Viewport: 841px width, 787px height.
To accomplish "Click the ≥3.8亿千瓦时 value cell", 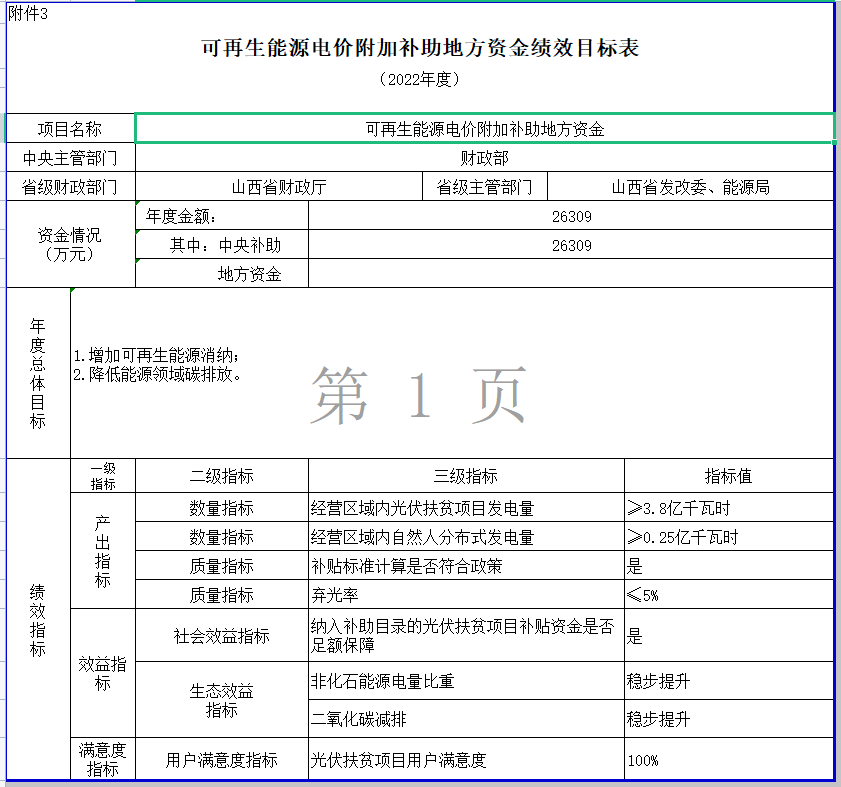I will coord(728,508).
